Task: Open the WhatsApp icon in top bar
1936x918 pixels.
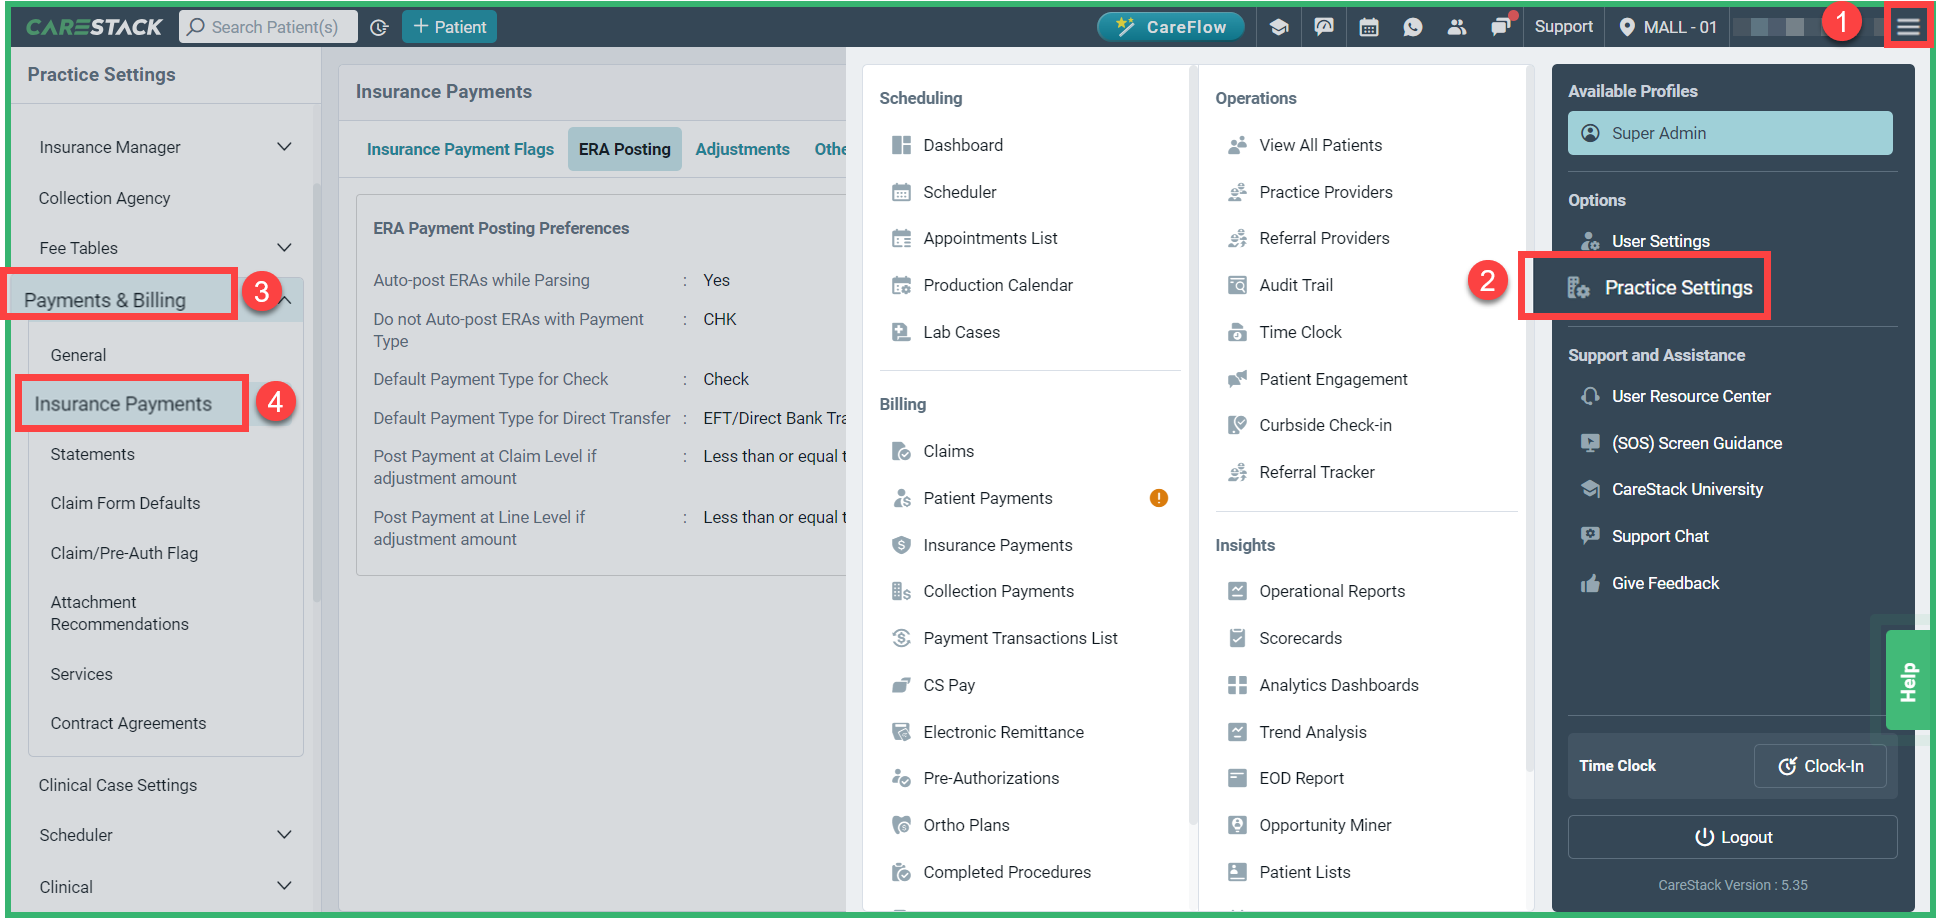Action: pyautogui.click(x=1412, y=26)
